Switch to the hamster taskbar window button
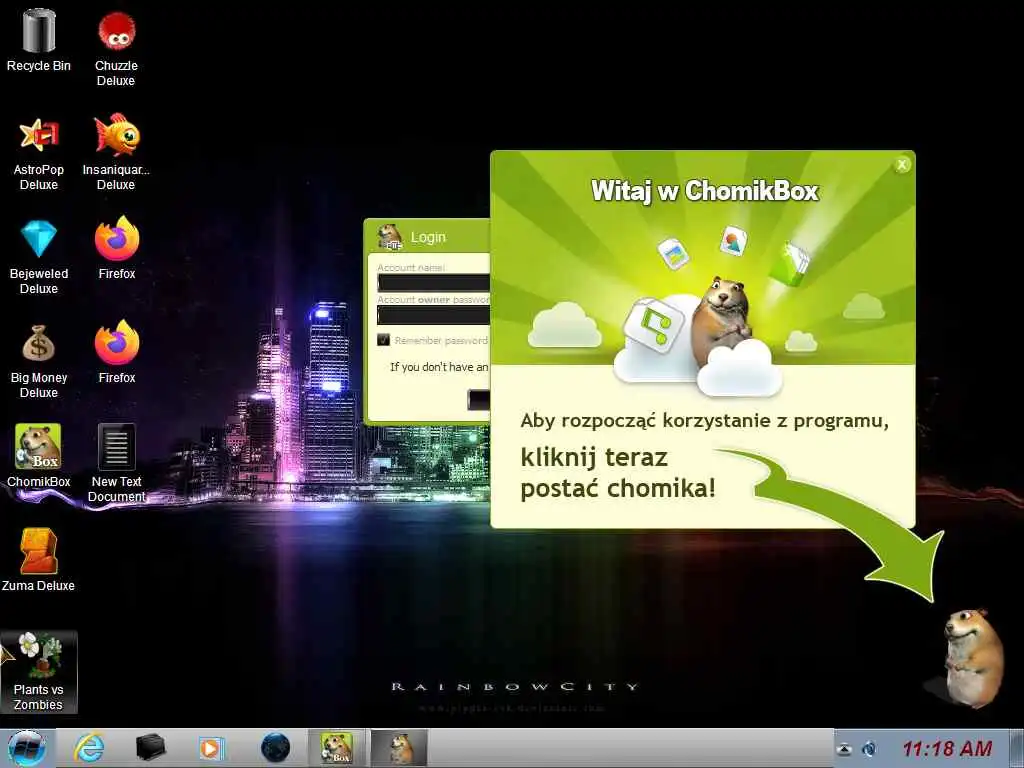The height and width of the screenshot is (768, 1024). coord(400,748)
